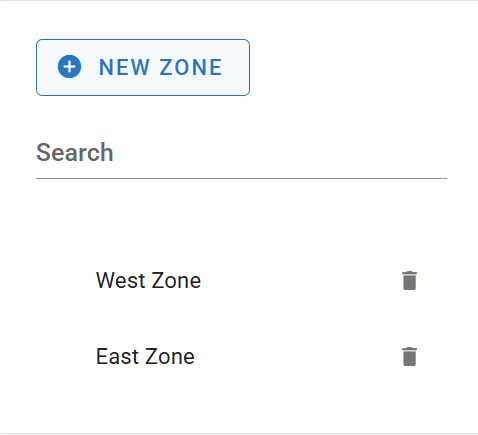Click the East Zone name text
Image resolution: width=478 pixels, height=435 pixels.
pyautogui.click(x=145, y=356)
